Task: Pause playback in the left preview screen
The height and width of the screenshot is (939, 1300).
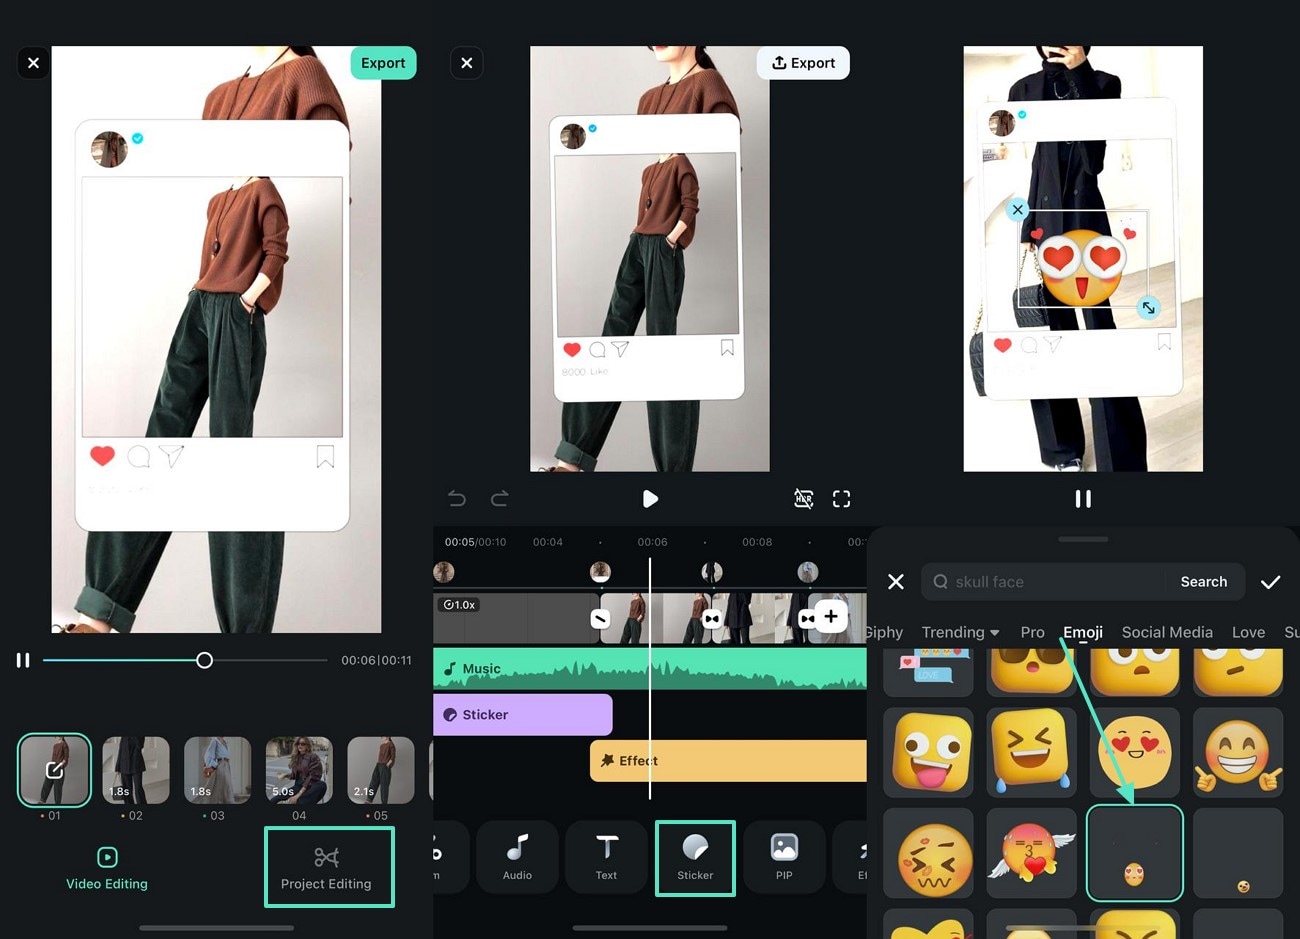Action: click(23, 660)
